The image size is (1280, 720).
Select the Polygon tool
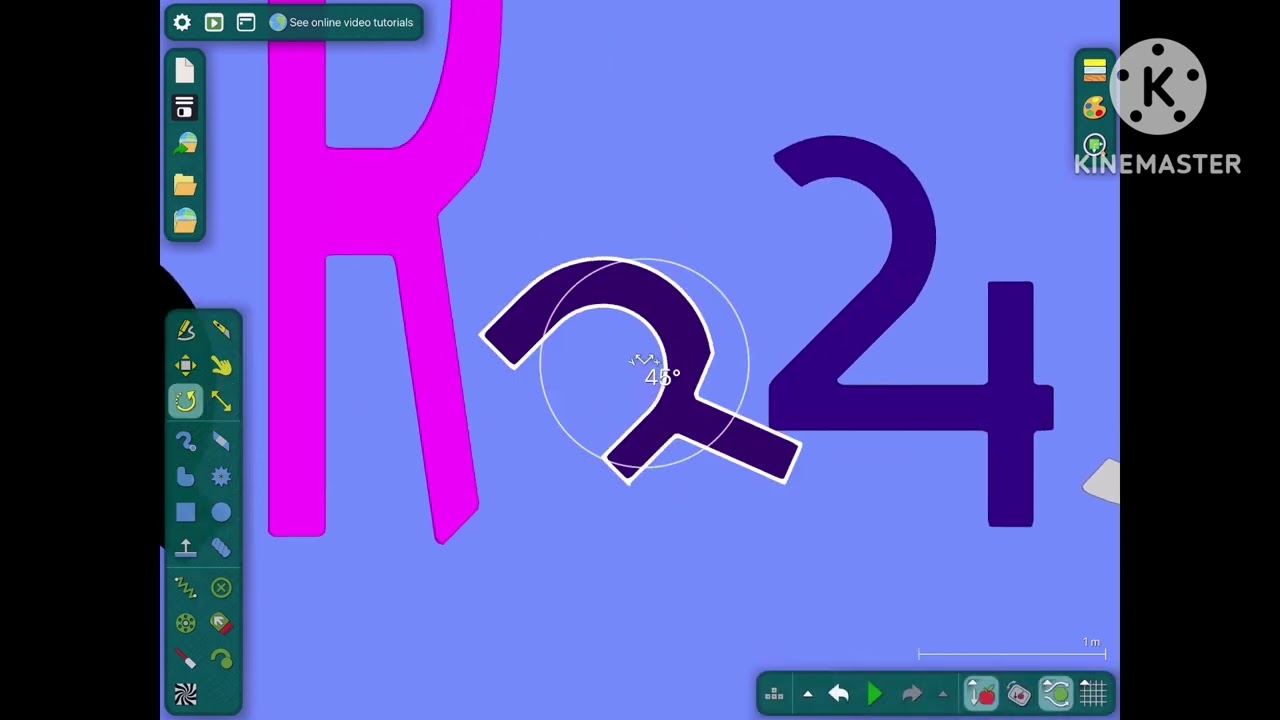pyautogui.click(x=186, y=477)
